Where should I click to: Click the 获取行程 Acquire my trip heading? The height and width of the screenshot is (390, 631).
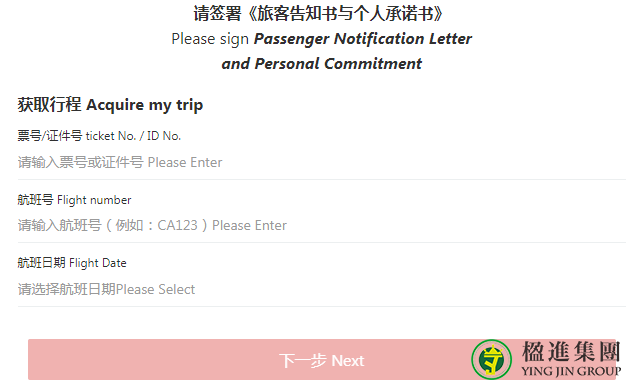(x=110, y=105)
